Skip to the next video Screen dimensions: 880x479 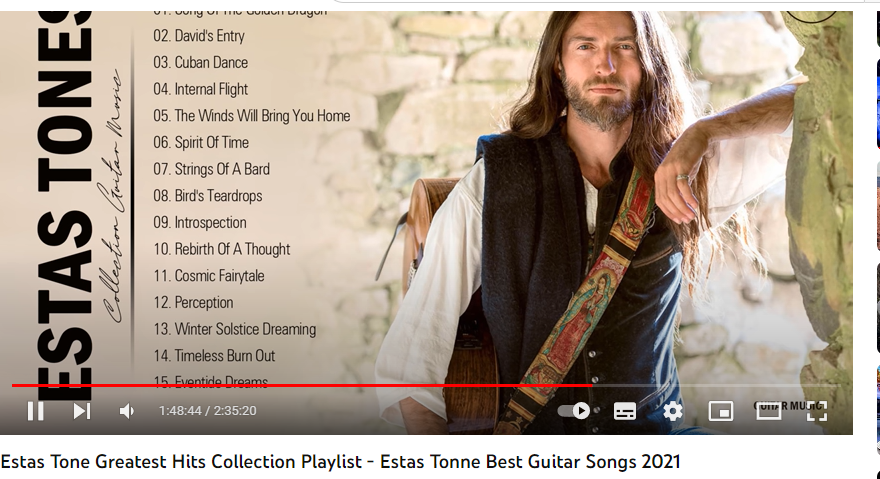[x=81, y=411]
